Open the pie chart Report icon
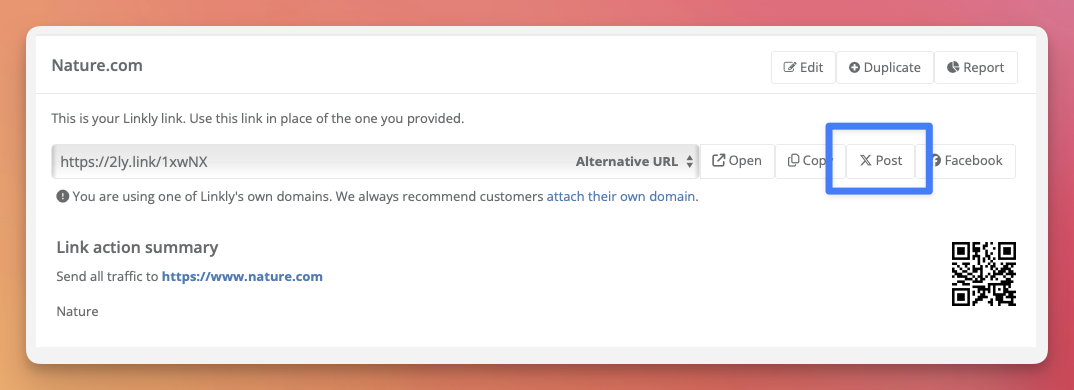The height and width of the screenshot is (390, 1074). pyautogui.click(x=953, y=67)
